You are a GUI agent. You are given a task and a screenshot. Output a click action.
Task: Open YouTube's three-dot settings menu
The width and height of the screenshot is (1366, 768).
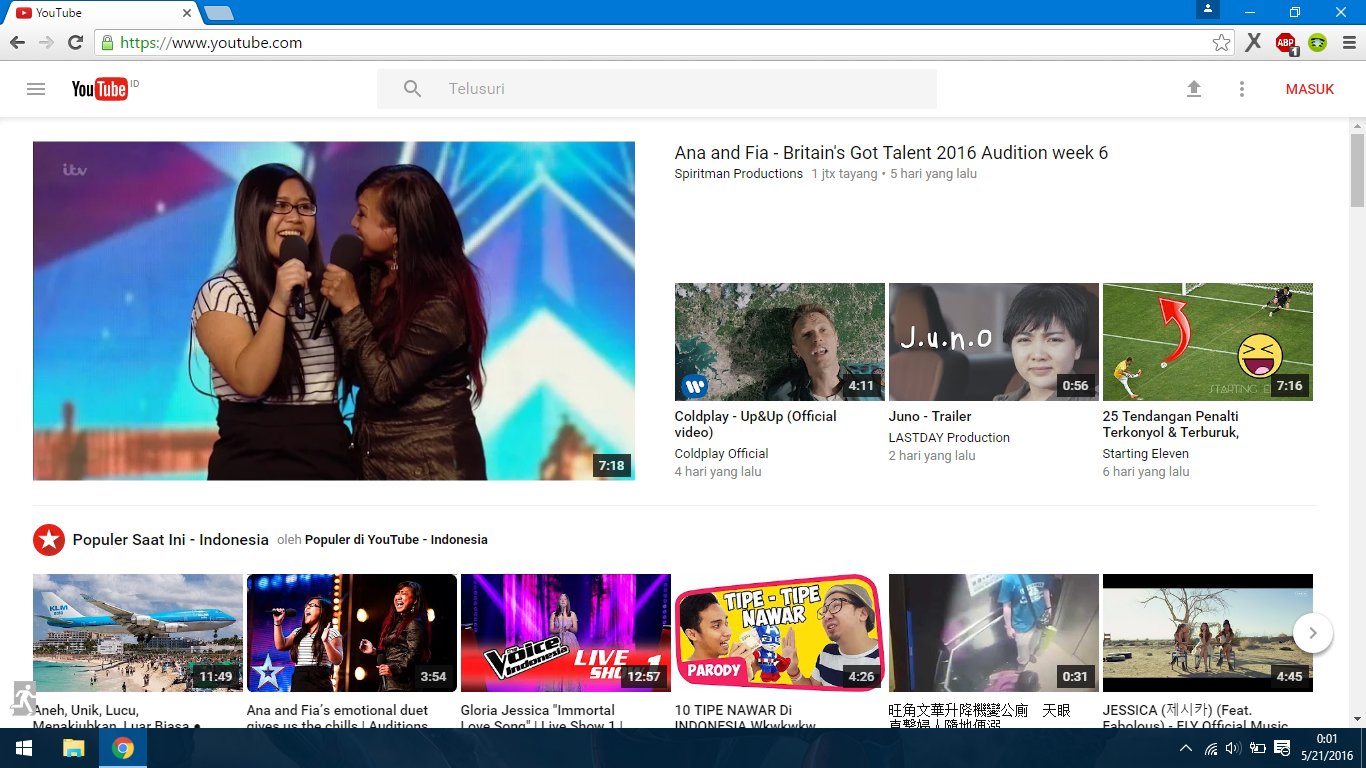coord(1241,89)
